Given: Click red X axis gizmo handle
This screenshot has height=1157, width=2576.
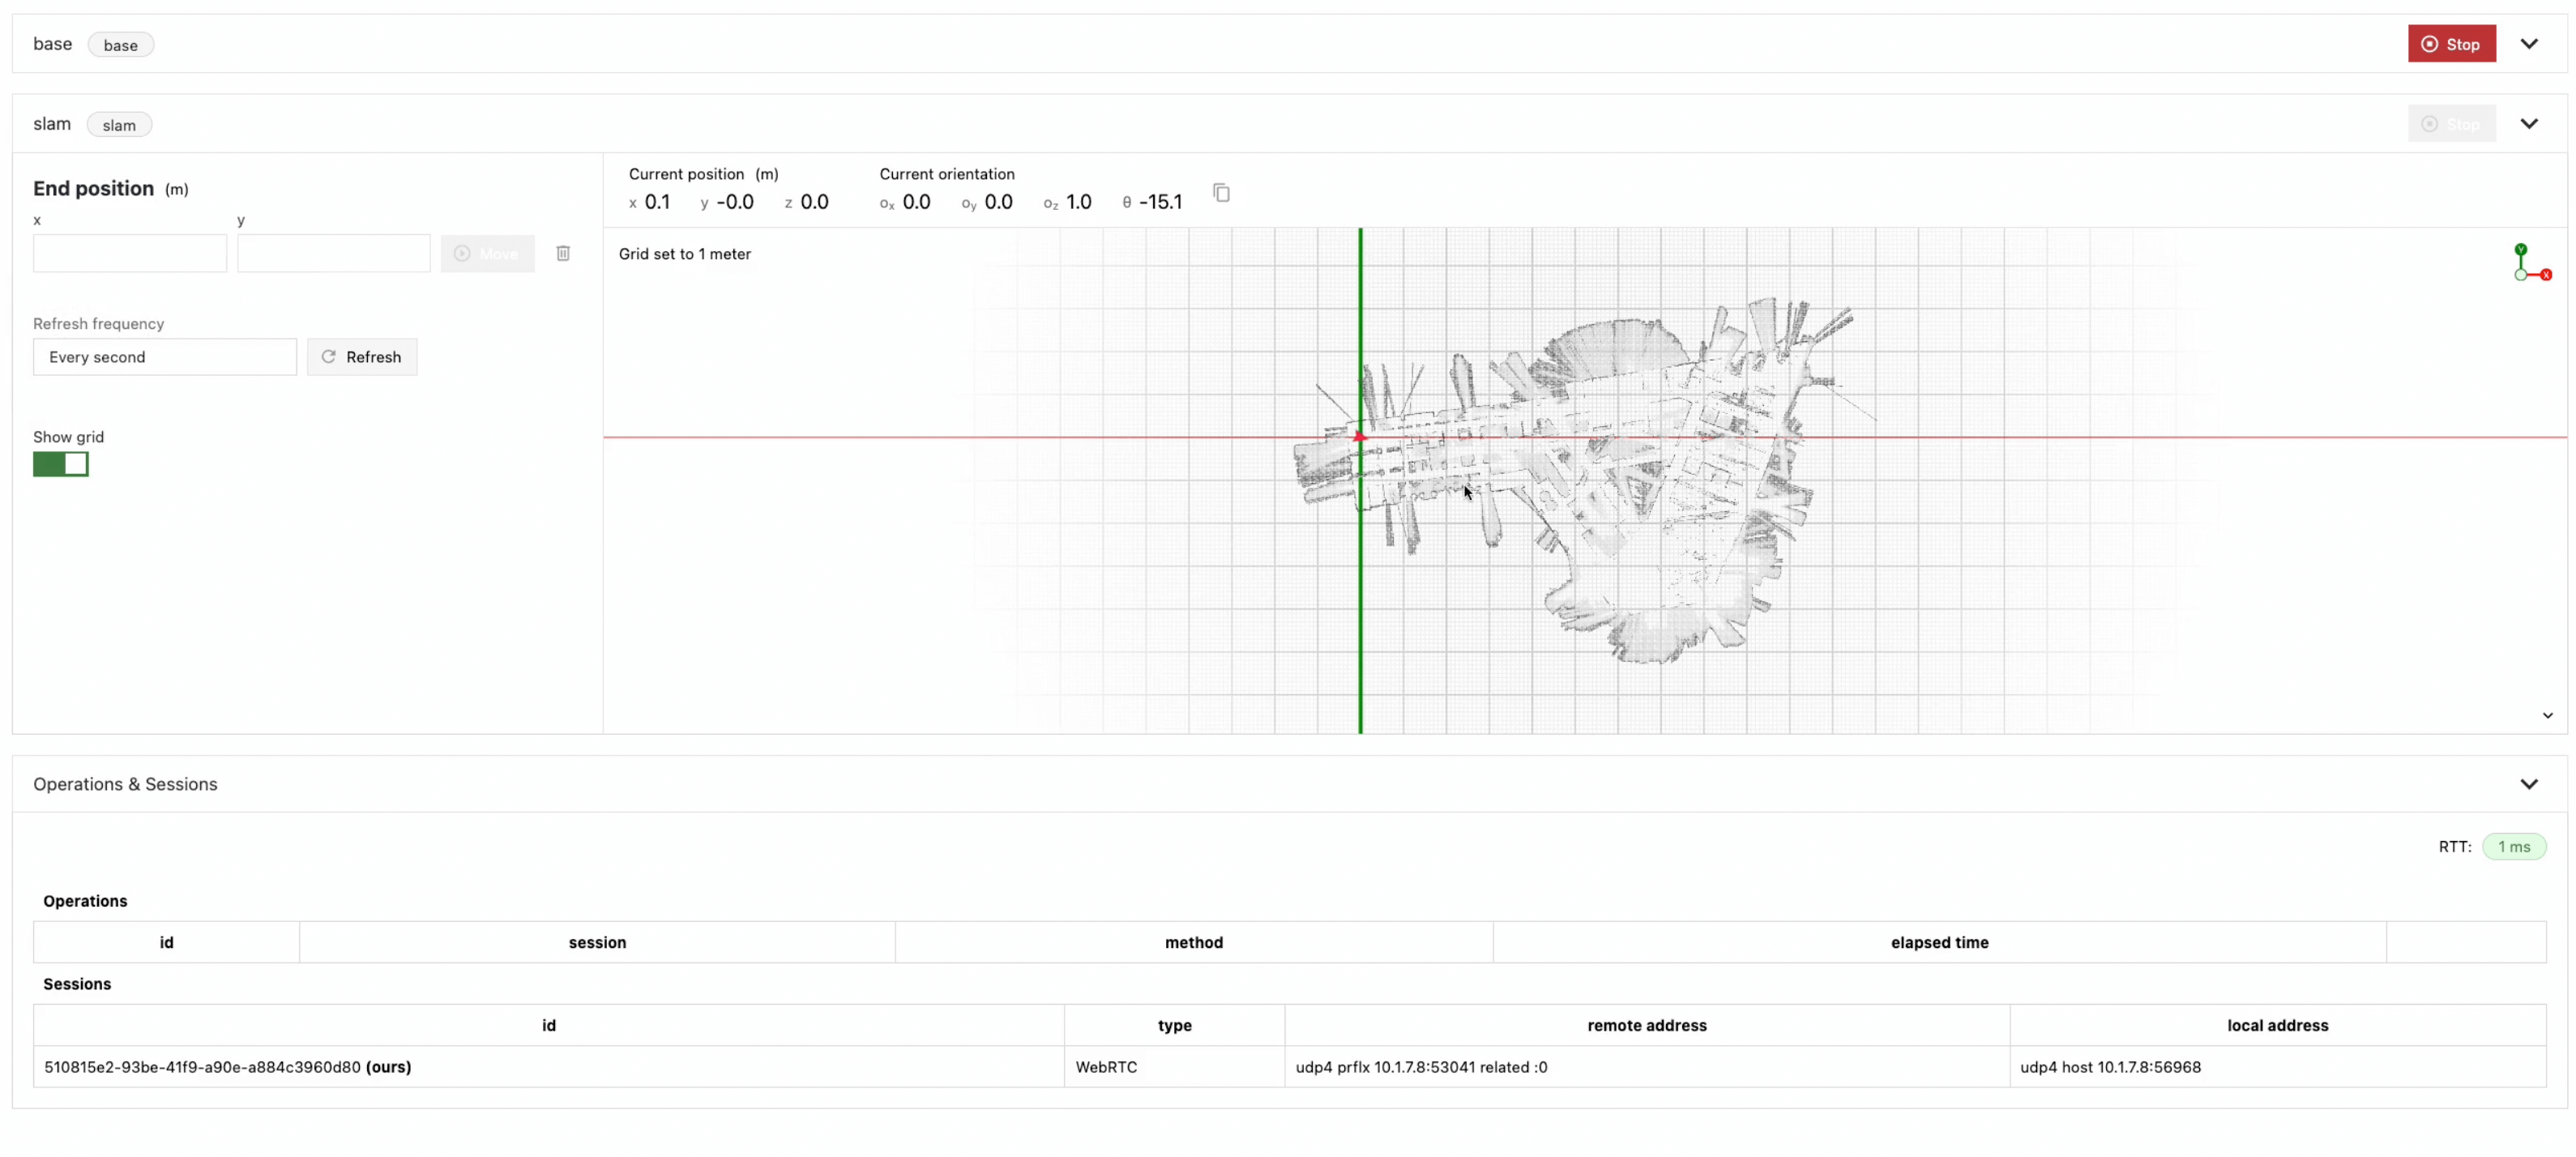Looking at the screenshot, I should pos(2546,275).
